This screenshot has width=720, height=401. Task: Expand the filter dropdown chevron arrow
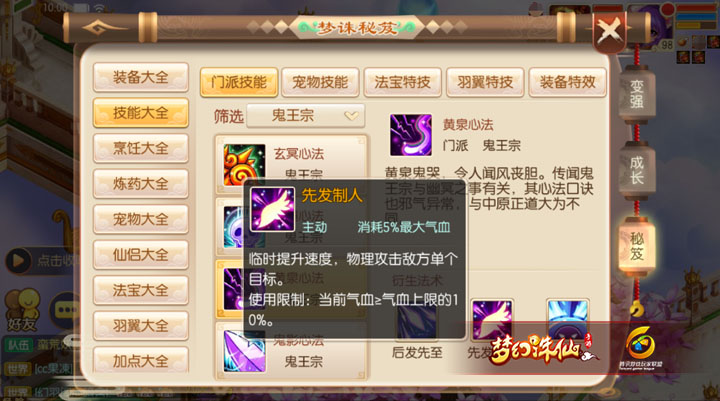coord(351,116)
